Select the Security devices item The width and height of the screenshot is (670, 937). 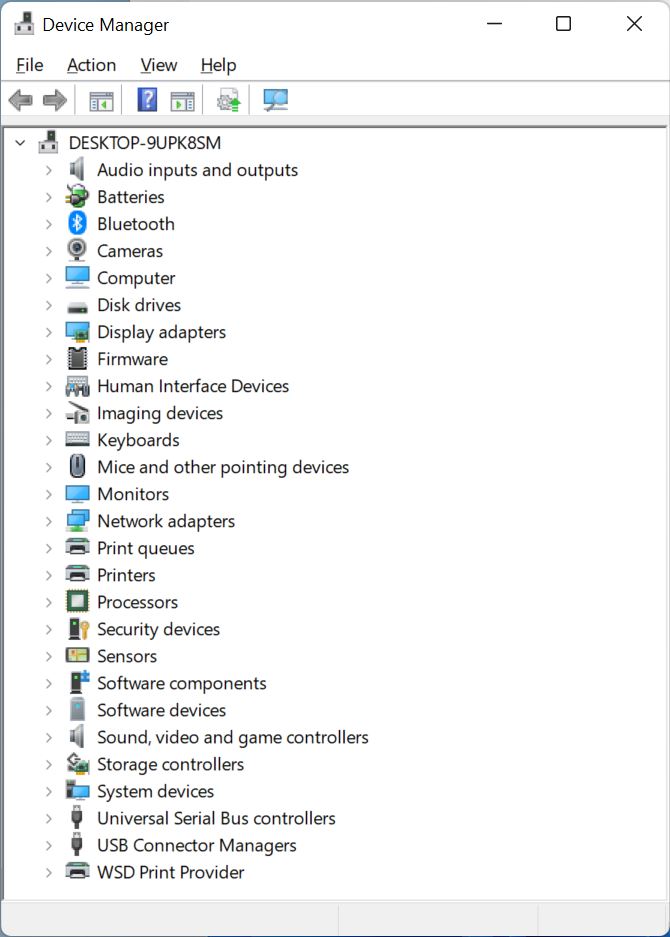[158, 629]
